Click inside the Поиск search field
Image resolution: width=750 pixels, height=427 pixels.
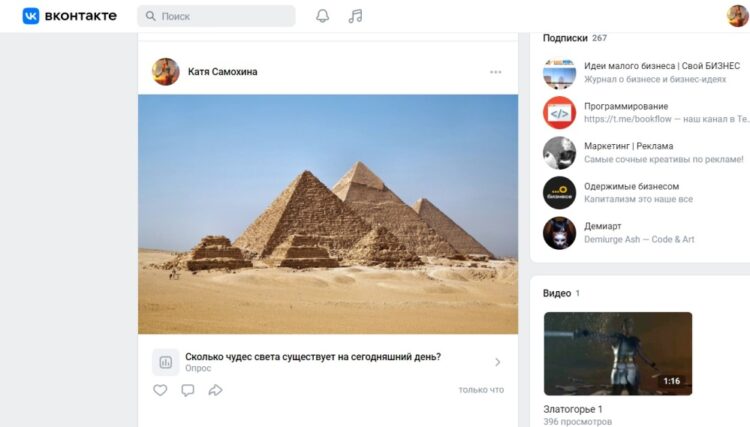click(x=216, y=16)
